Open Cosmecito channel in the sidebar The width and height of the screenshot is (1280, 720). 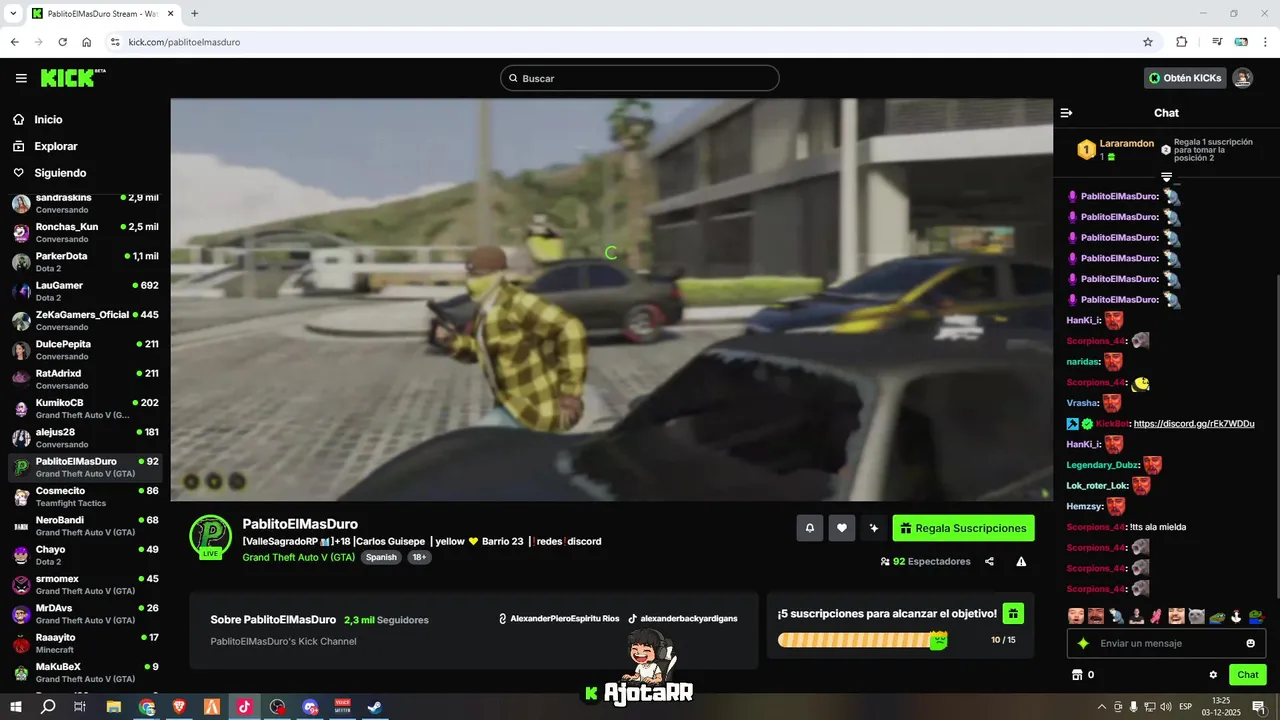tap(85, 496)
